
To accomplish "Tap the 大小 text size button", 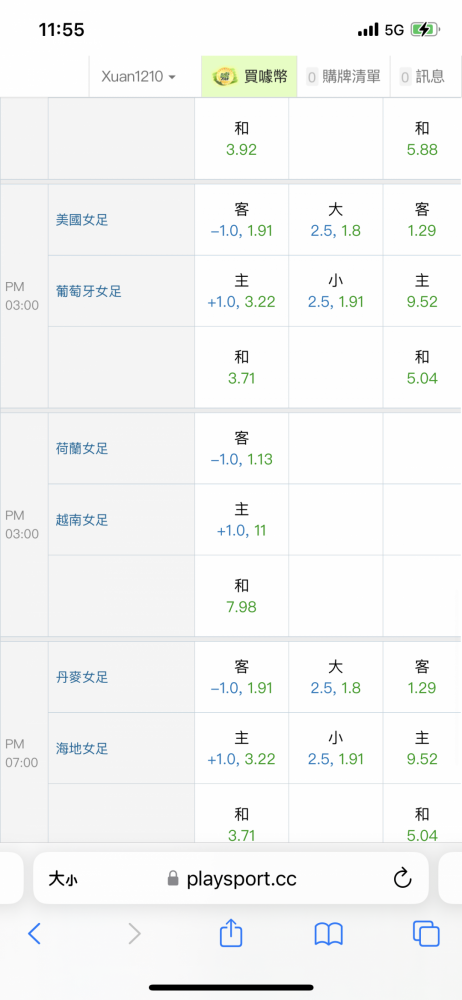I will [x=63, y=880].
